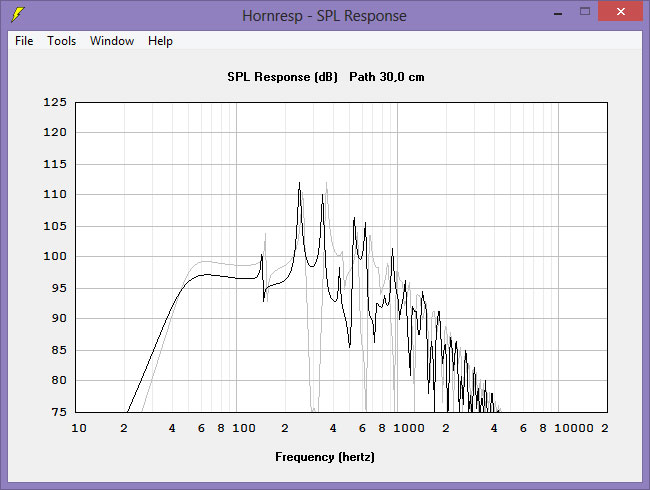Click the 'Path 30,0 cm' label

coord(387,77)
